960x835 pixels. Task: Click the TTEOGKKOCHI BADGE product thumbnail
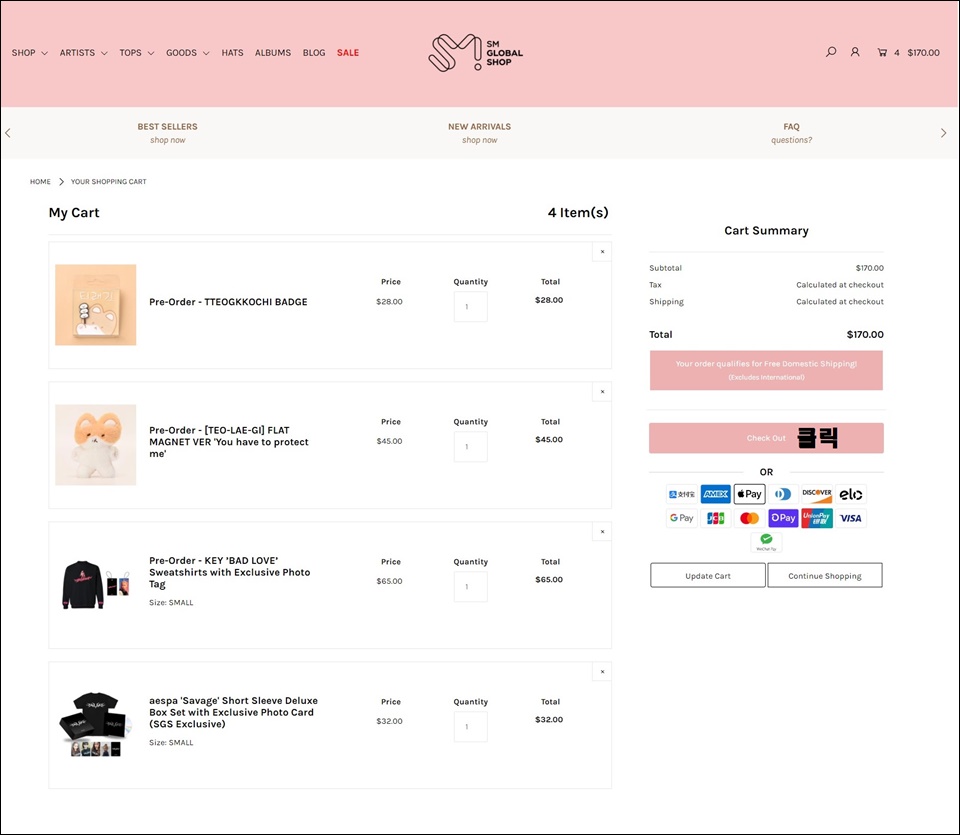[96, 305]
